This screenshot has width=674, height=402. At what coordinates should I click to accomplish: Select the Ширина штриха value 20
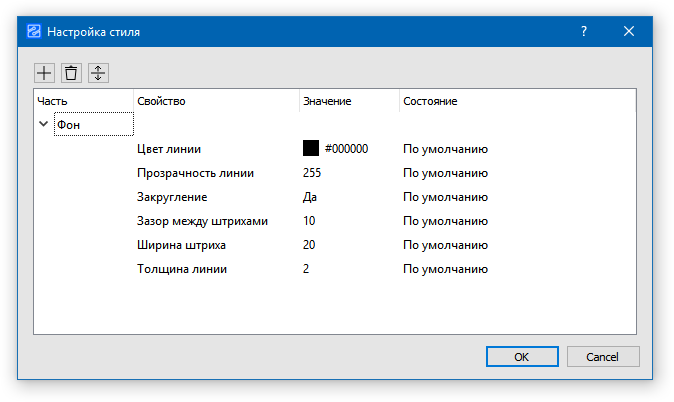[x=309, y=245]
